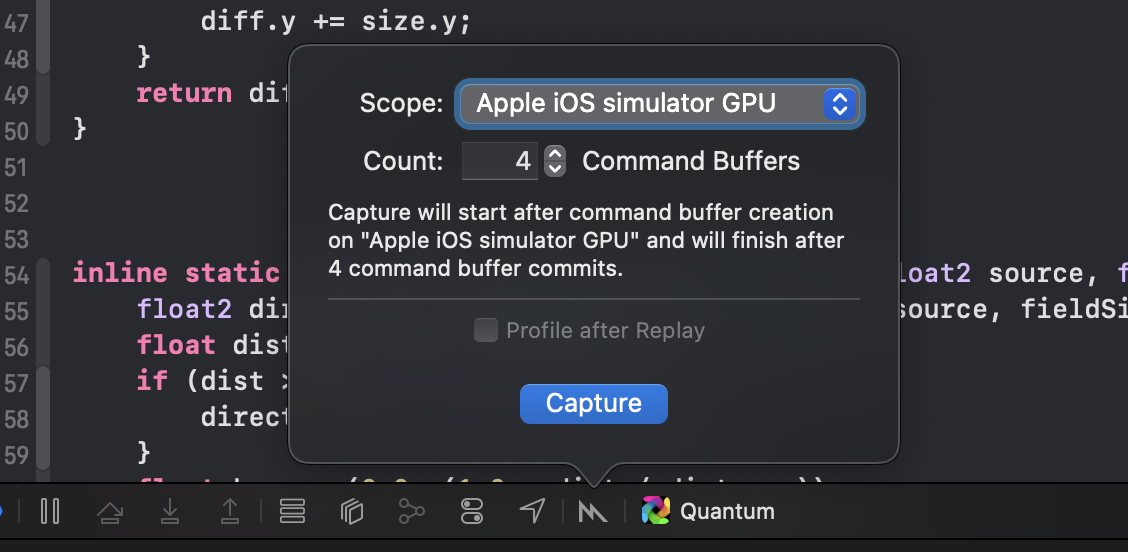Click the return keyword on line 49
Viewport: 1128px width, 552px height.
[184, 93]
